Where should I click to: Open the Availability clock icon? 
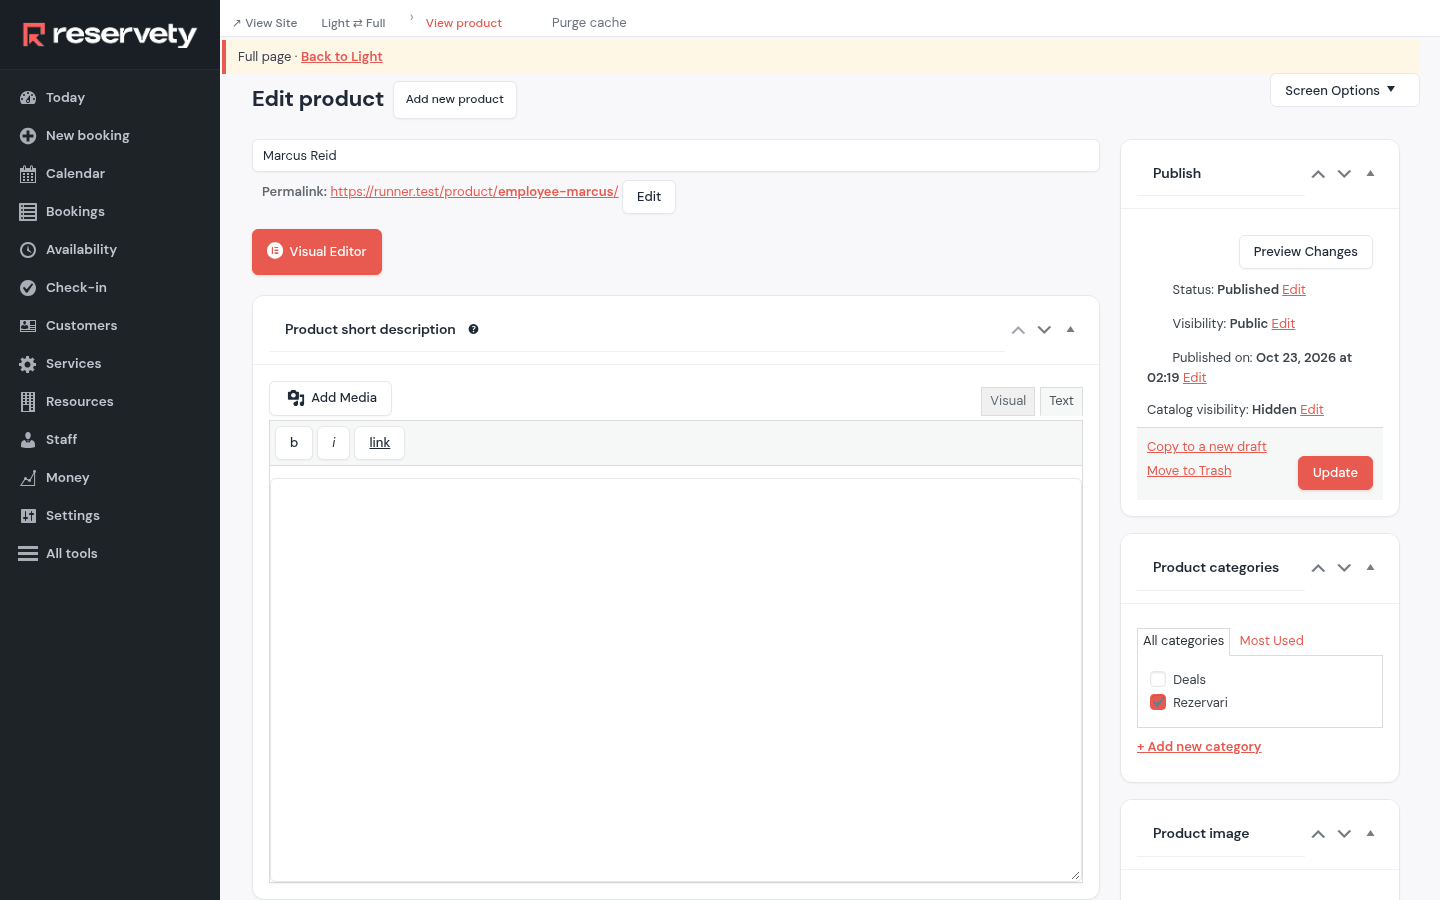click(x=28, y=250)
